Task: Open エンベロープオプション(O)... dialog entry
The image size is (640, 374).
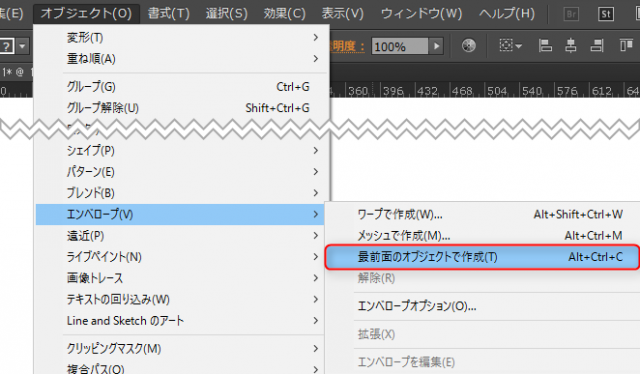Action: coord(482,306)
